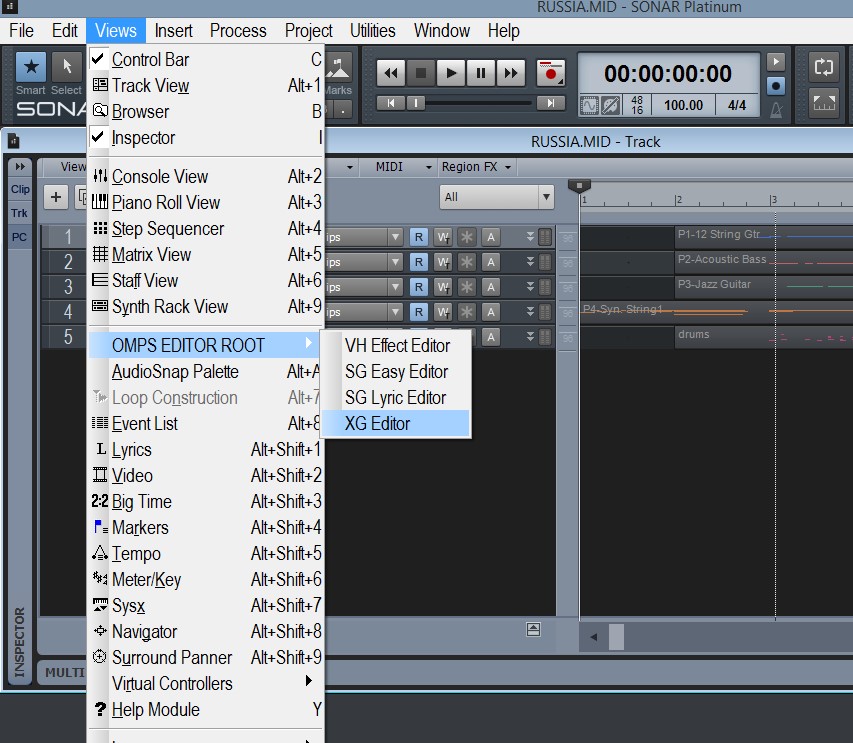Open Track View from Views menu

(206, 85)
